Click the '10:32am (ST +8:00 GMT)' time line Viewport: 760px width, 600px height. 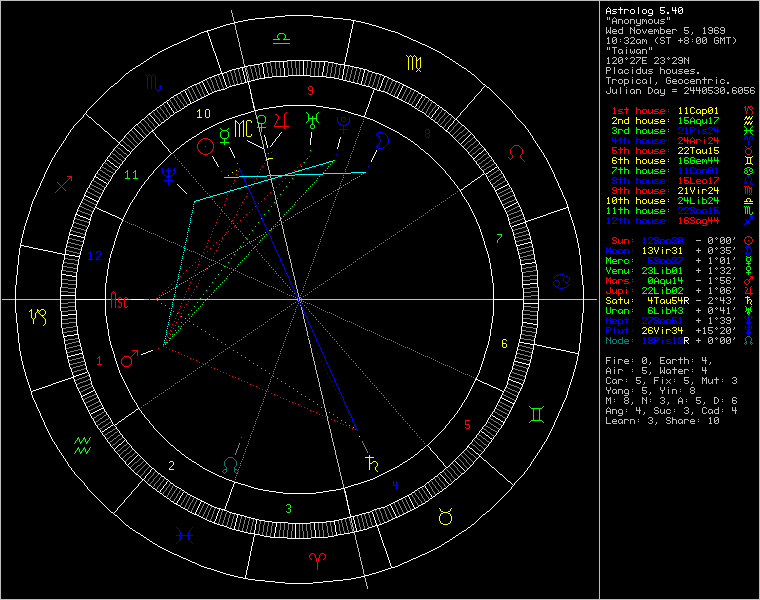click(x=671, y=41)
